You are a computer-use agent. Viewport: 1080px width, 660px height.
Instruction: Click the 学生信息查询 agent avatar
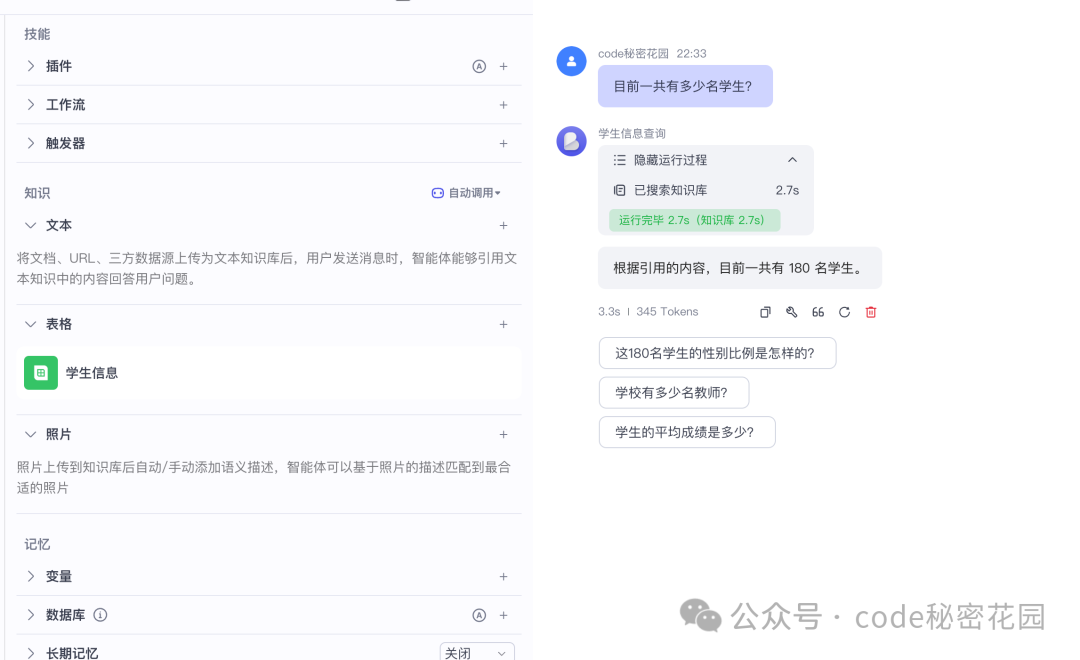click(571, 141)
